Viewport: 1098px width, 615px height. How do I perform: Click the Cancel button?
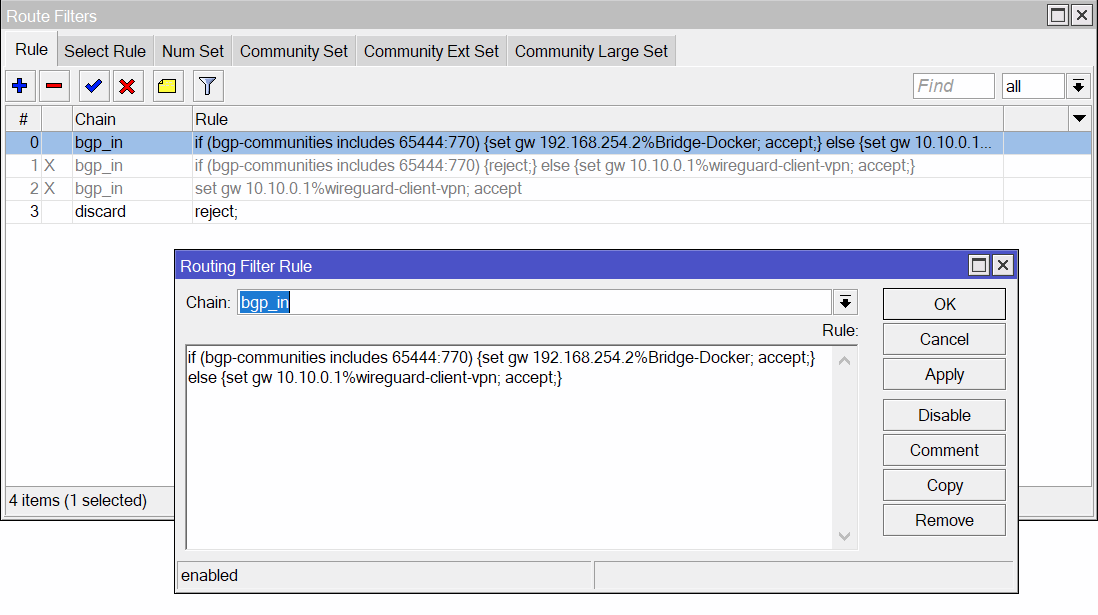click(944, 339)
